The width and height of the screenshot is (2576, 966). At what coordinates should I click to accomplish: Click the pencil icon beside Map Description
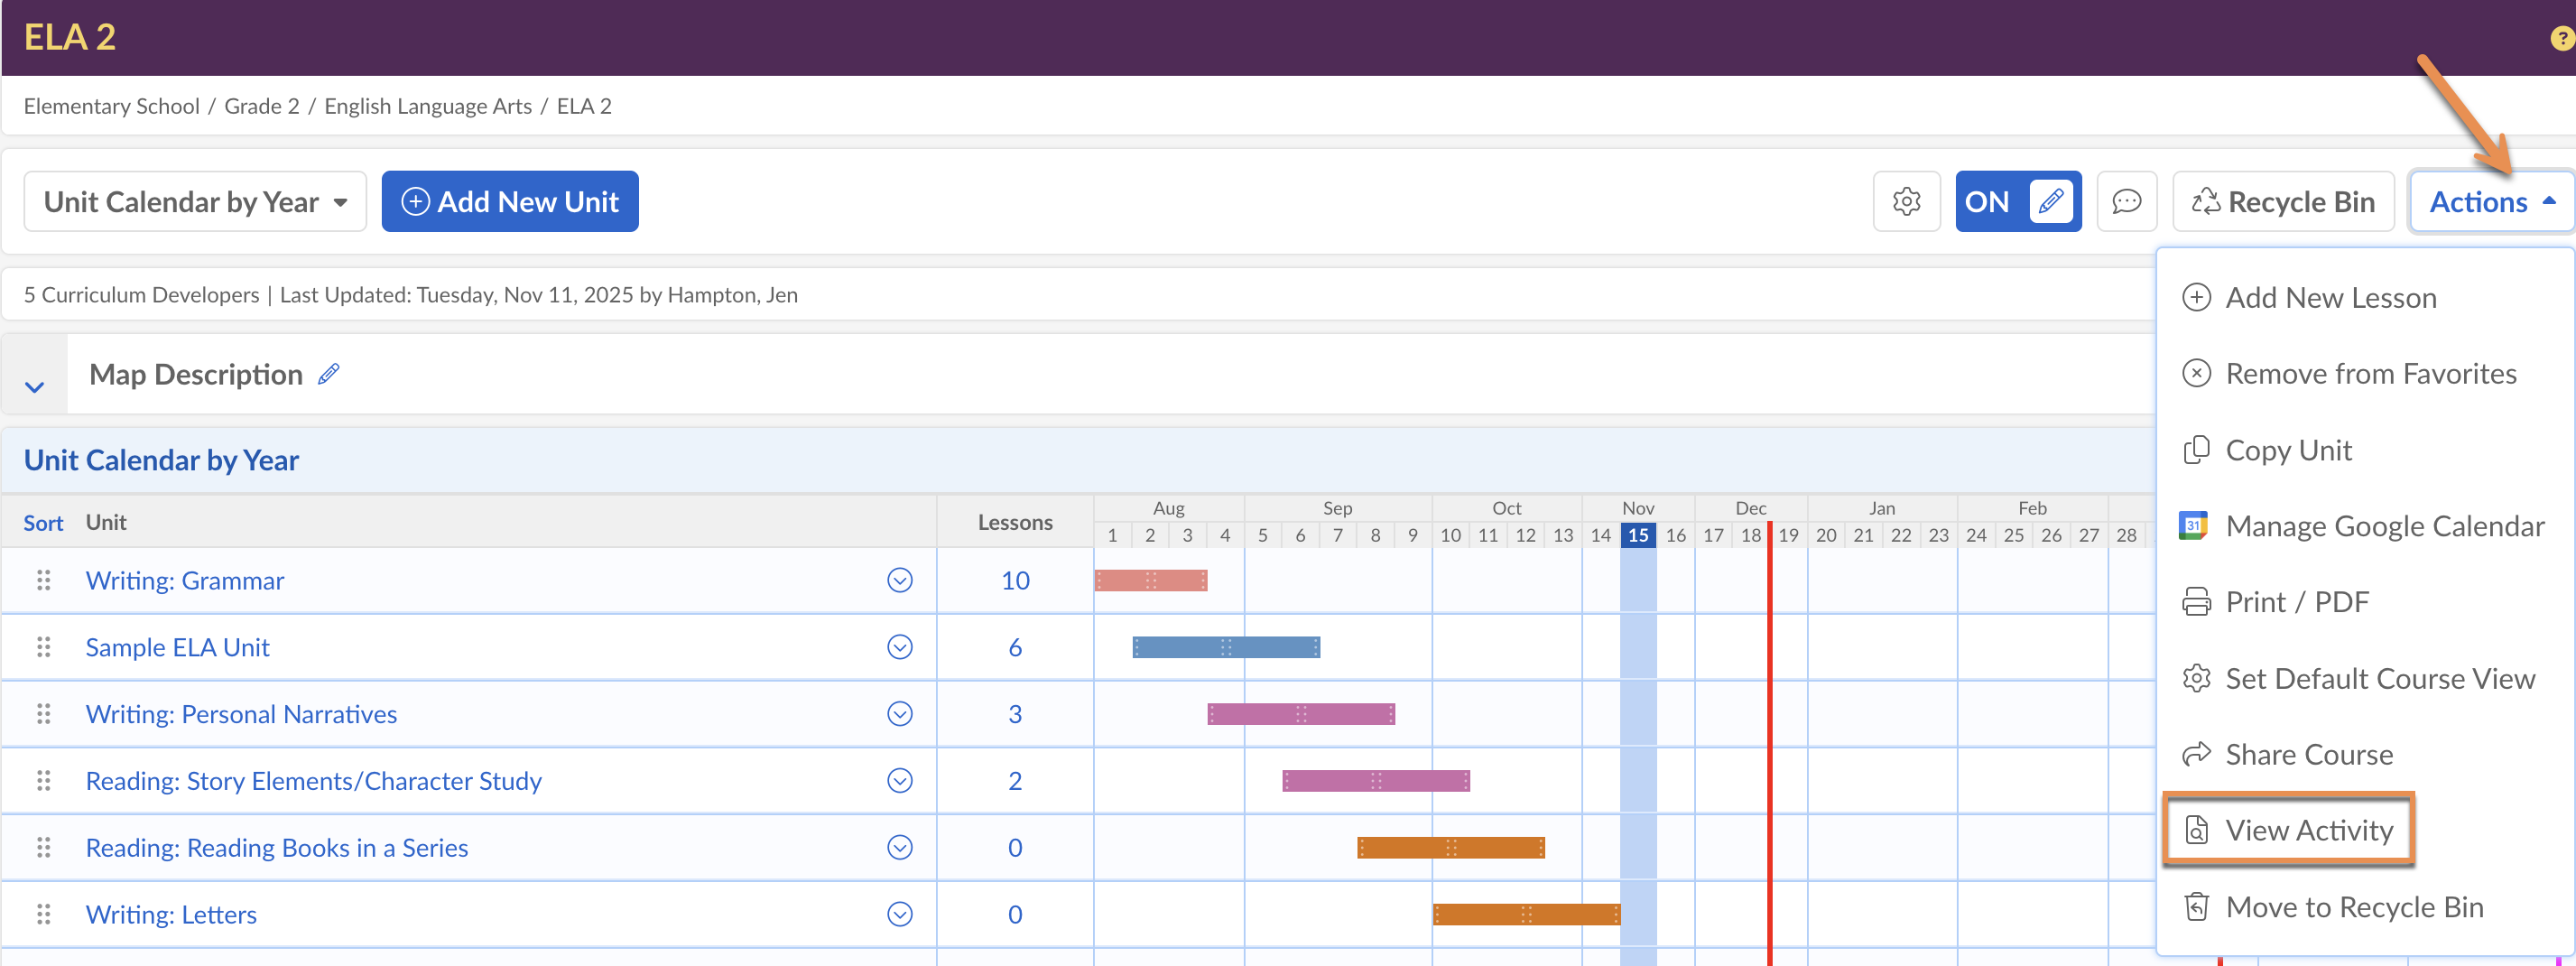coord(329,374)
